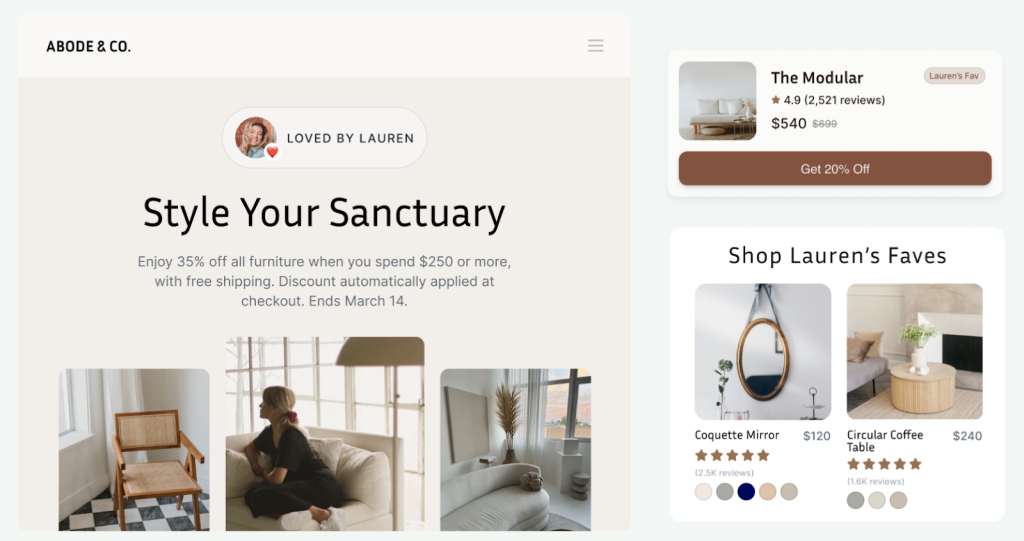Viewport: 1024px width, 541px height.
Task: Click the ABODE & CO. logo
Action: pos(88,46)
